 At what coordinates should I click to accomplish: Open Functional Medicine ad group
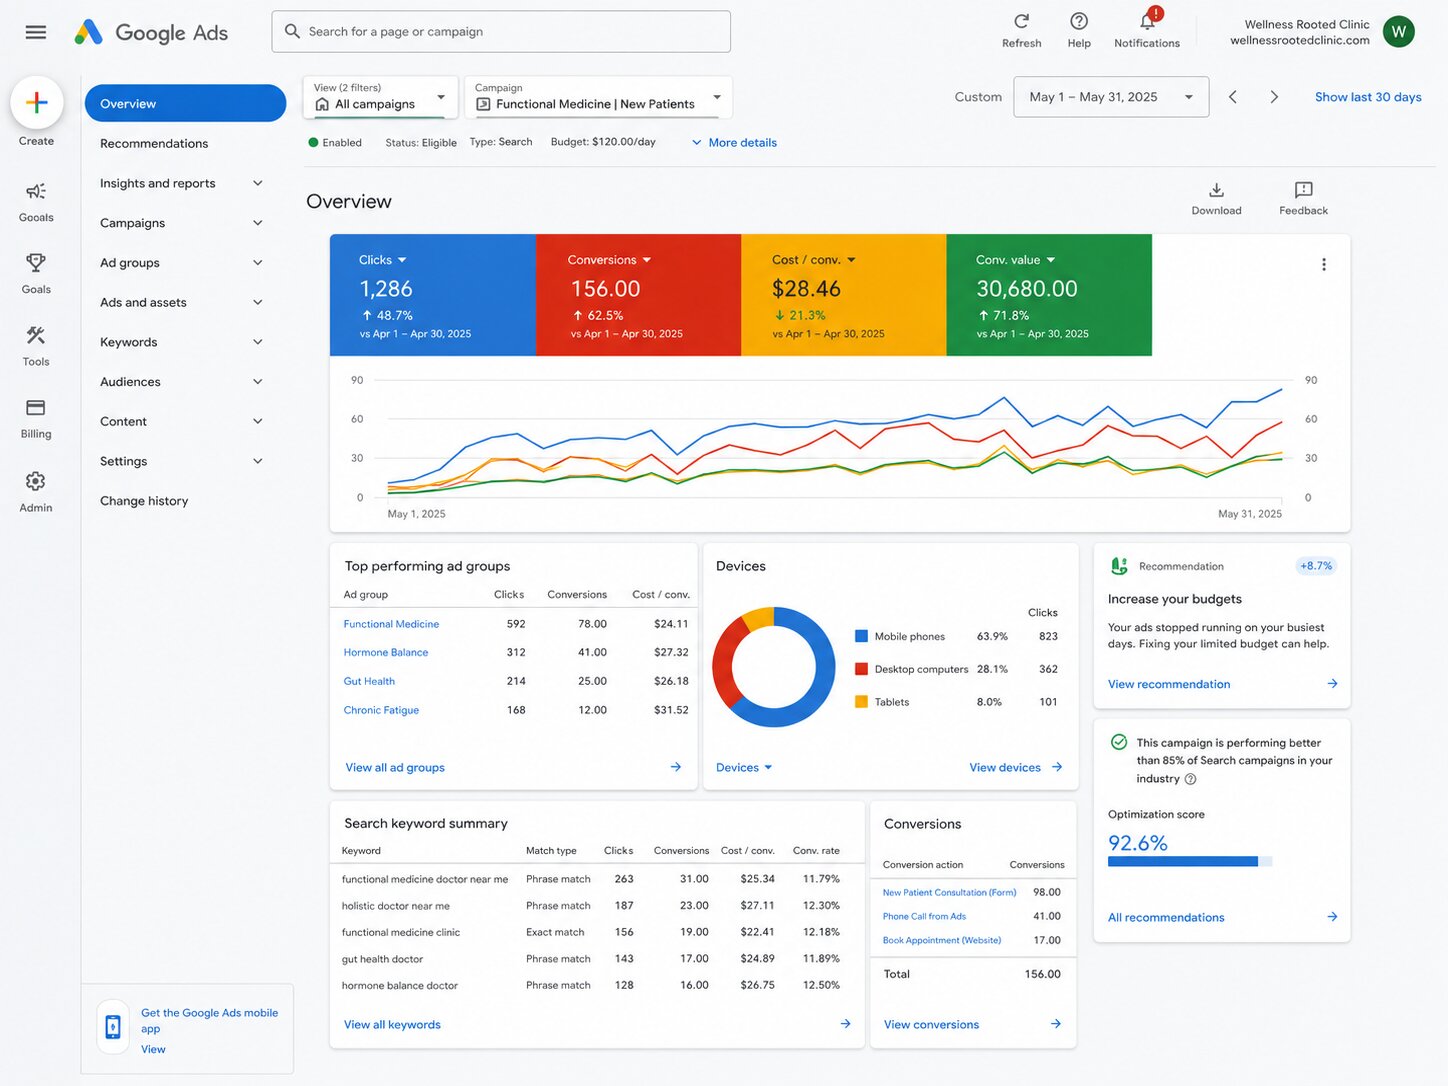point(391,624)
